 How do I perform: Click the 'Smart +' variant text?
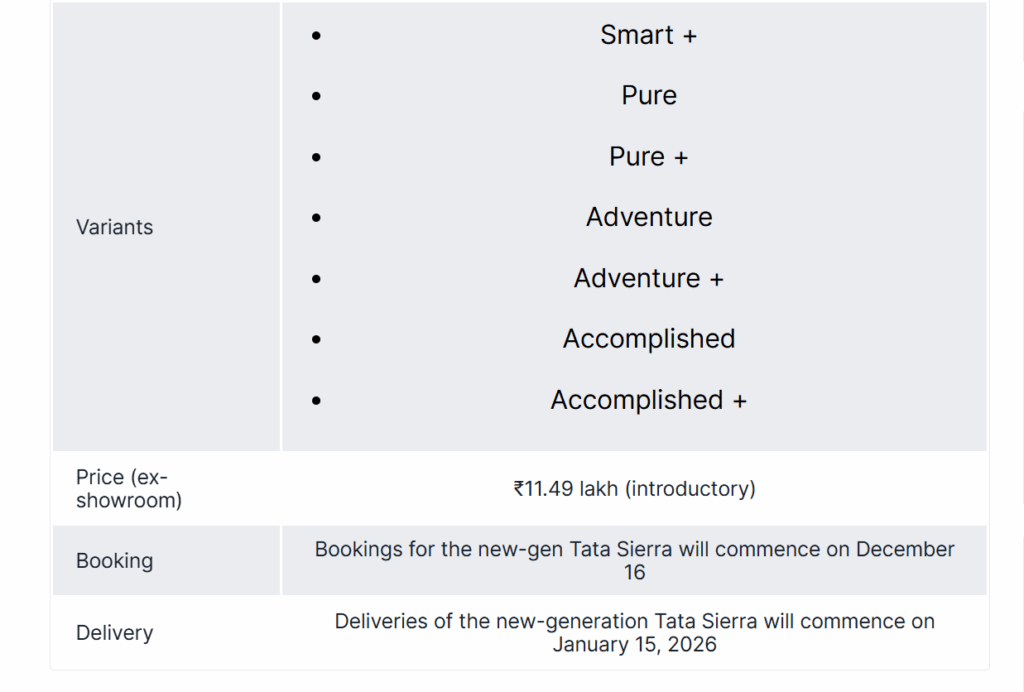click(x=648, y=35)
